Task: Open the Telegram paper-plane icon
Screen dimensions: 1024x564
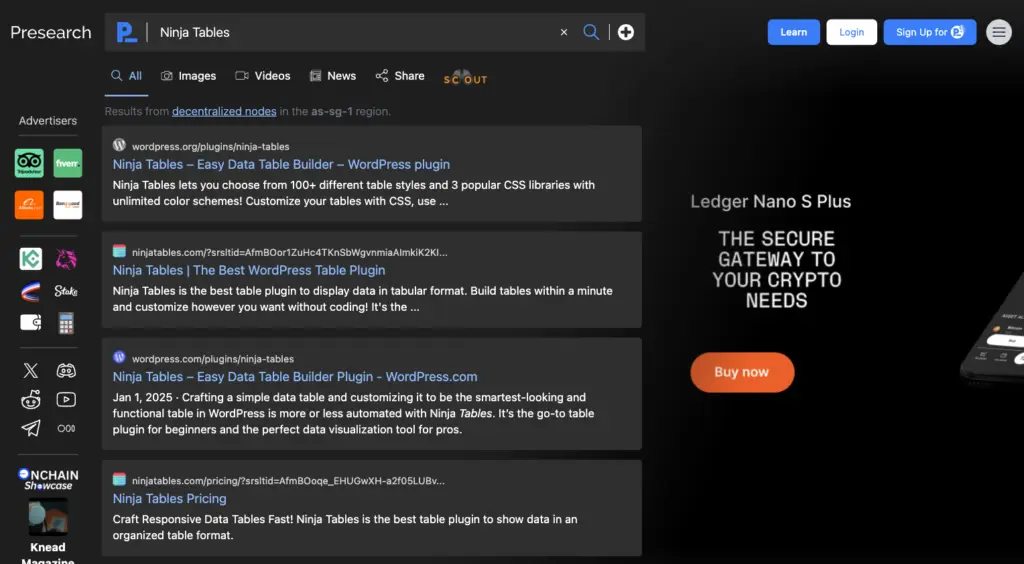Action: (x=31, y=428)
